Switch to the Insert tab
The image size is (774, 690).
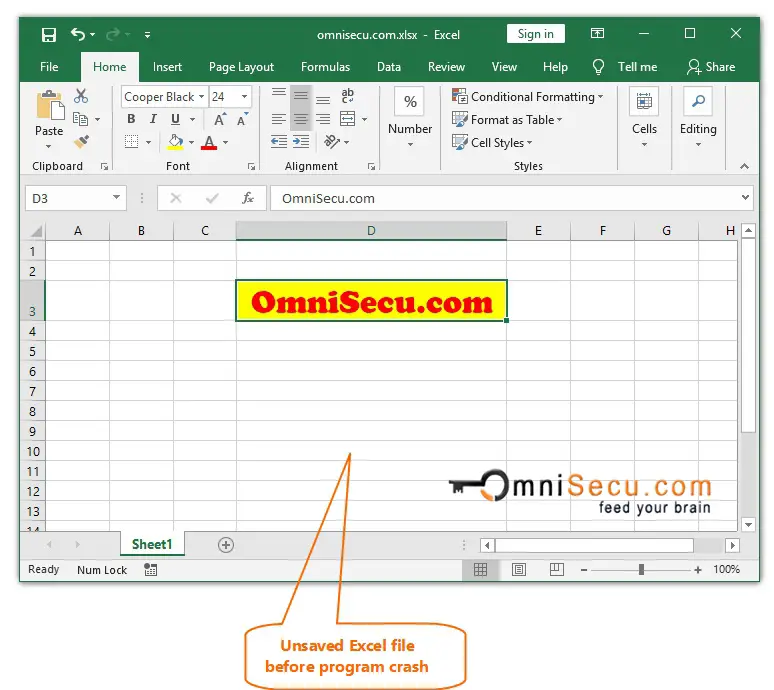point(167,67)
